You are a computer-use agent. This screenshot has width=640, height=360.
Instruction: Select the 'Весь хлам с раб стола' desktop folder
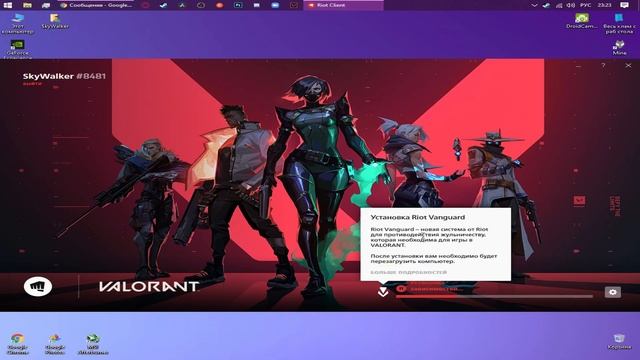click(619, 23)
